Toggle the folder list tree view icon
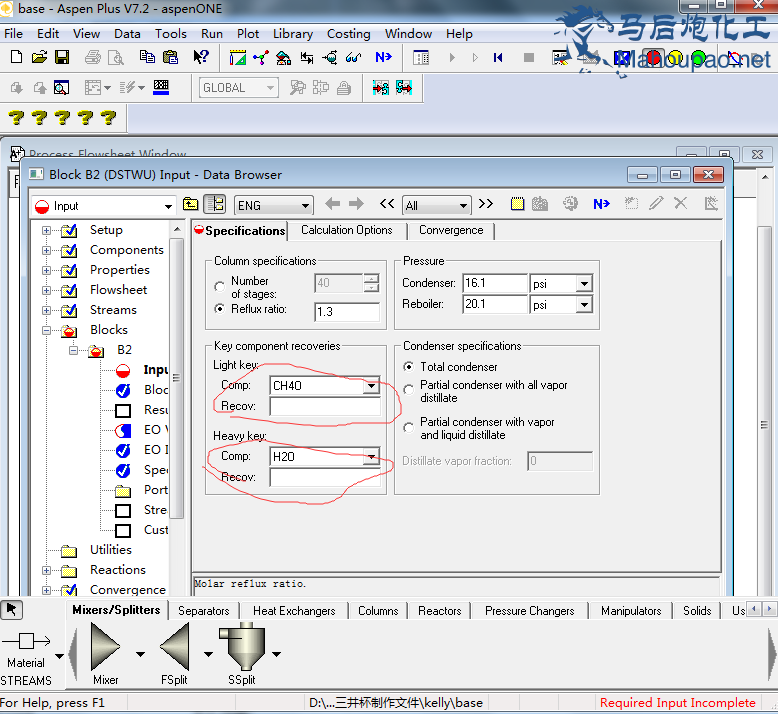Viewport: 778px width, 714px height. [x=215, y=204]
